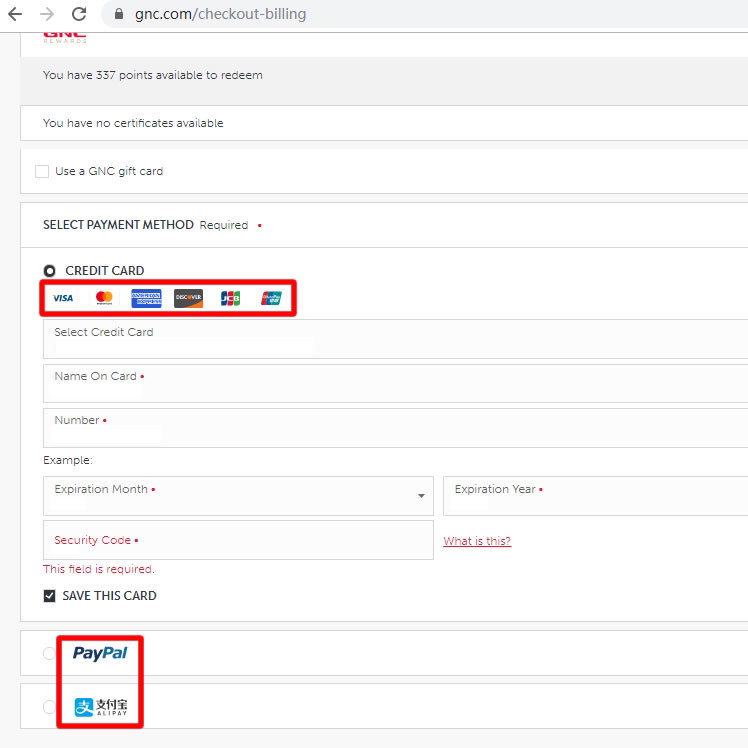Click the Visa card logo
The image size is (748, 748).
[63, 298]
